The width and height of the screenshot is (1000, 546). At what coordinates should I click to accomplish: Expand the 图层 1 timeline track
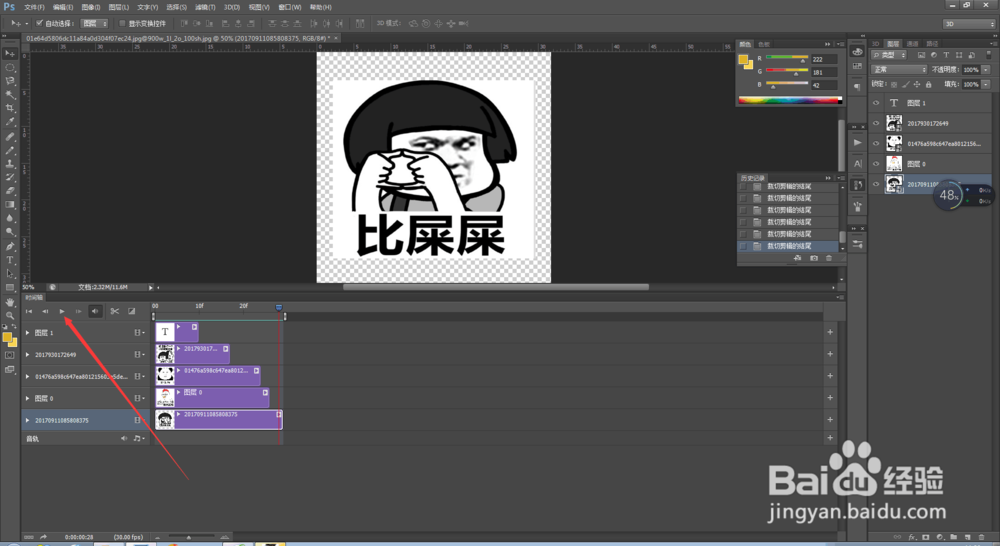[27, 332]
